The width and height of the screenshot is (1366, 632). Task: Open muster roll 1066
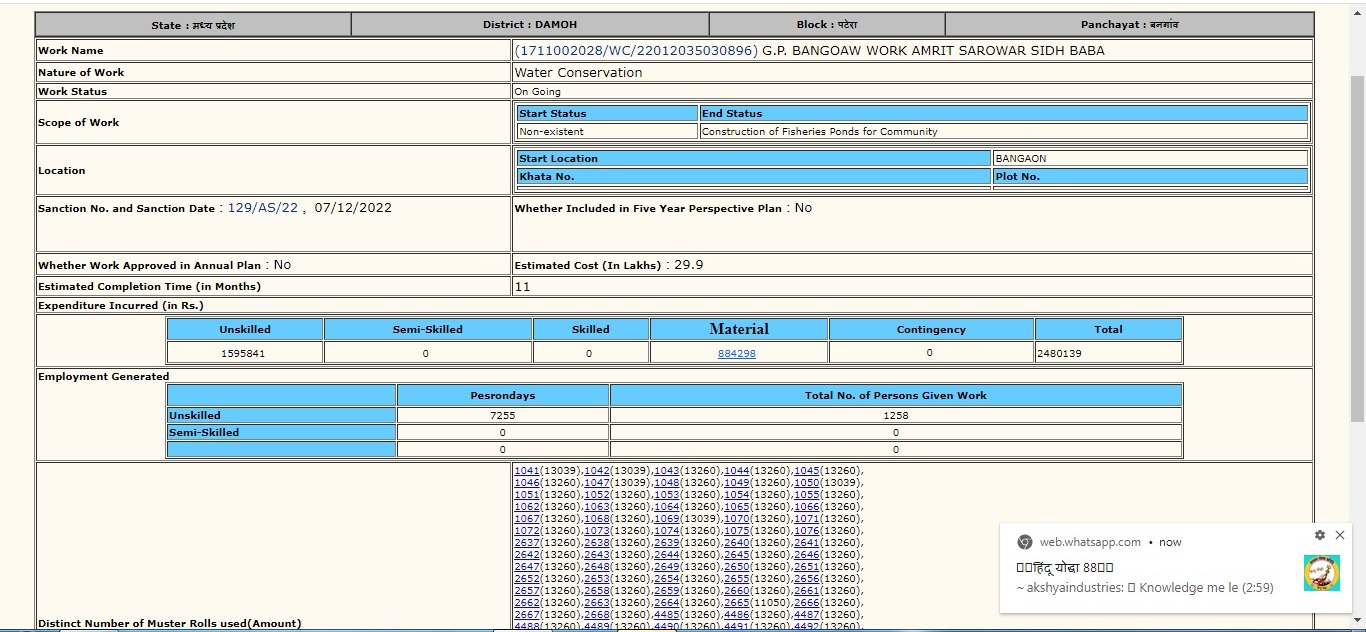tap(807, 507)
